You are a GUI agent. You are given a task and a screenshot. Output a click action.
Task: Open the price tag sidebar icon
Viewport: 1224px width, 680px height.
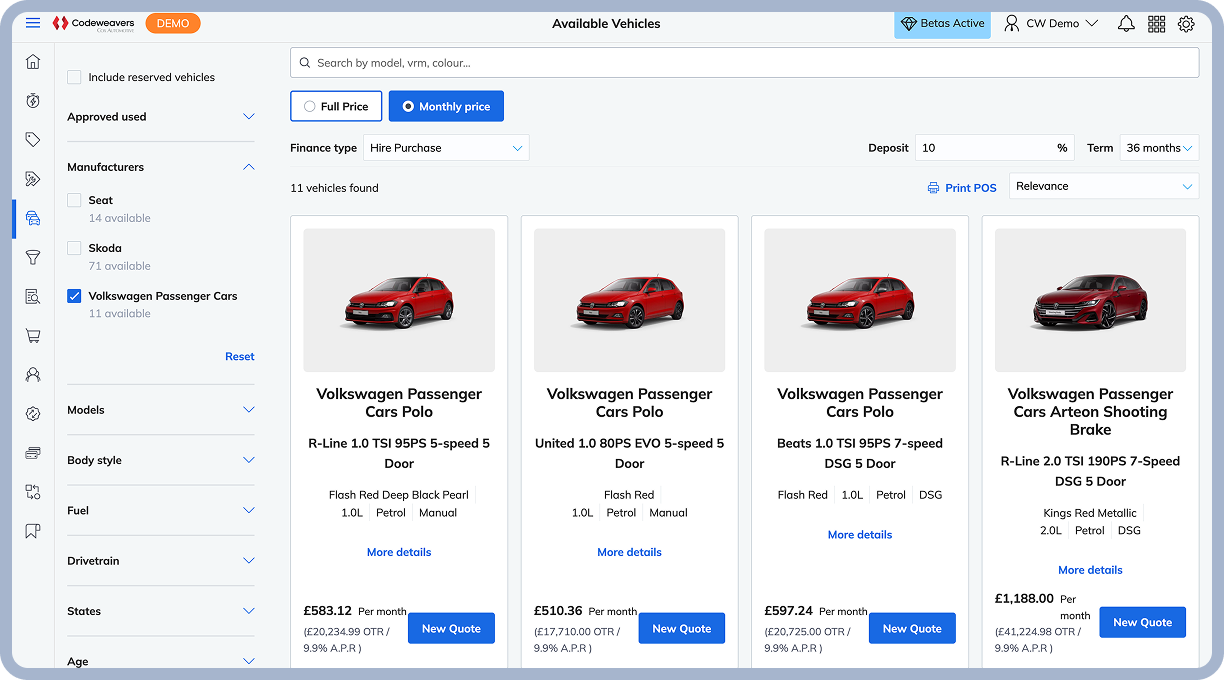(x=33, y=140)
